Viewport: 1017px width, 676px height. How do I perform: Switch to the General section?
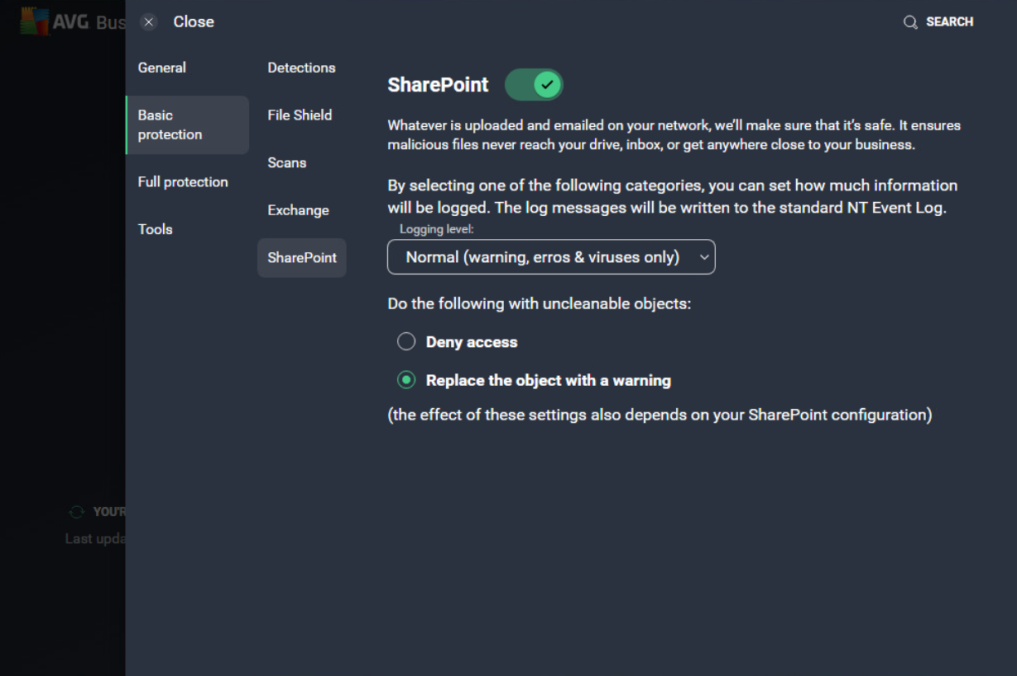[x=161, y=67]
